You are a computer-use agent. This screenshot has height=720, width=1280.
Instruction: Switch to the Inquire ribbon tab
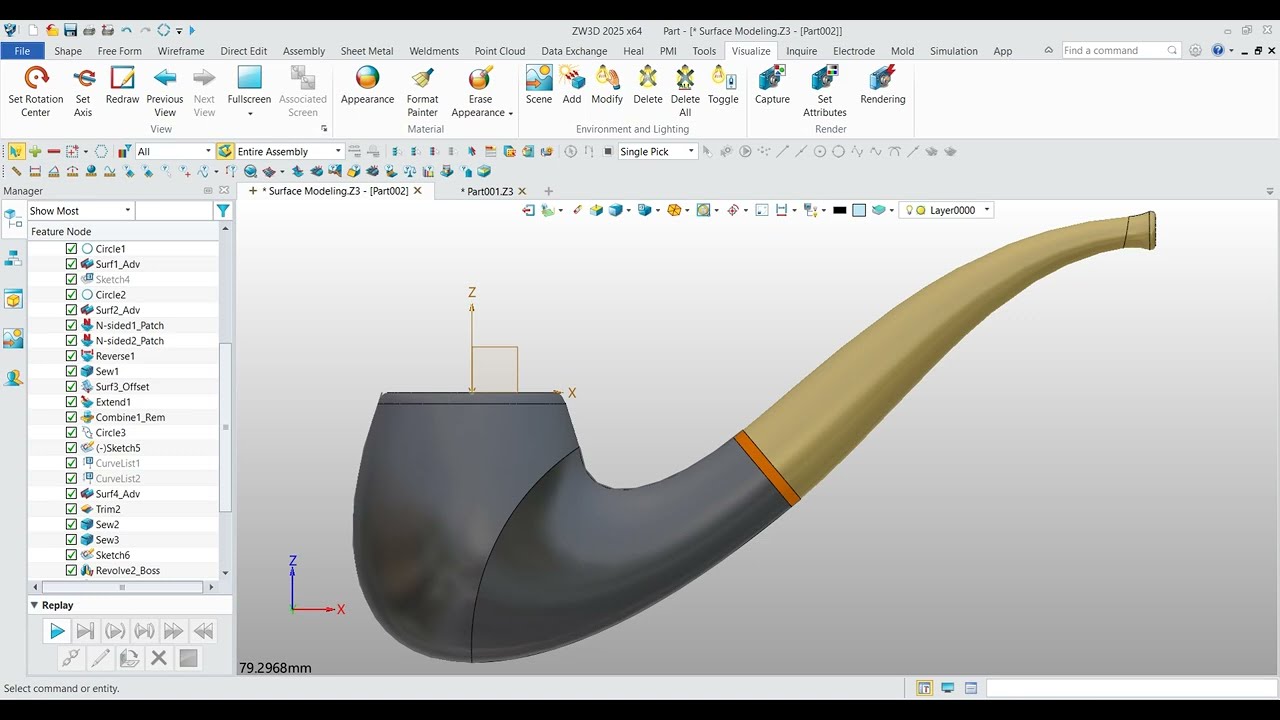pyautogui.click(x=801, y=51)
